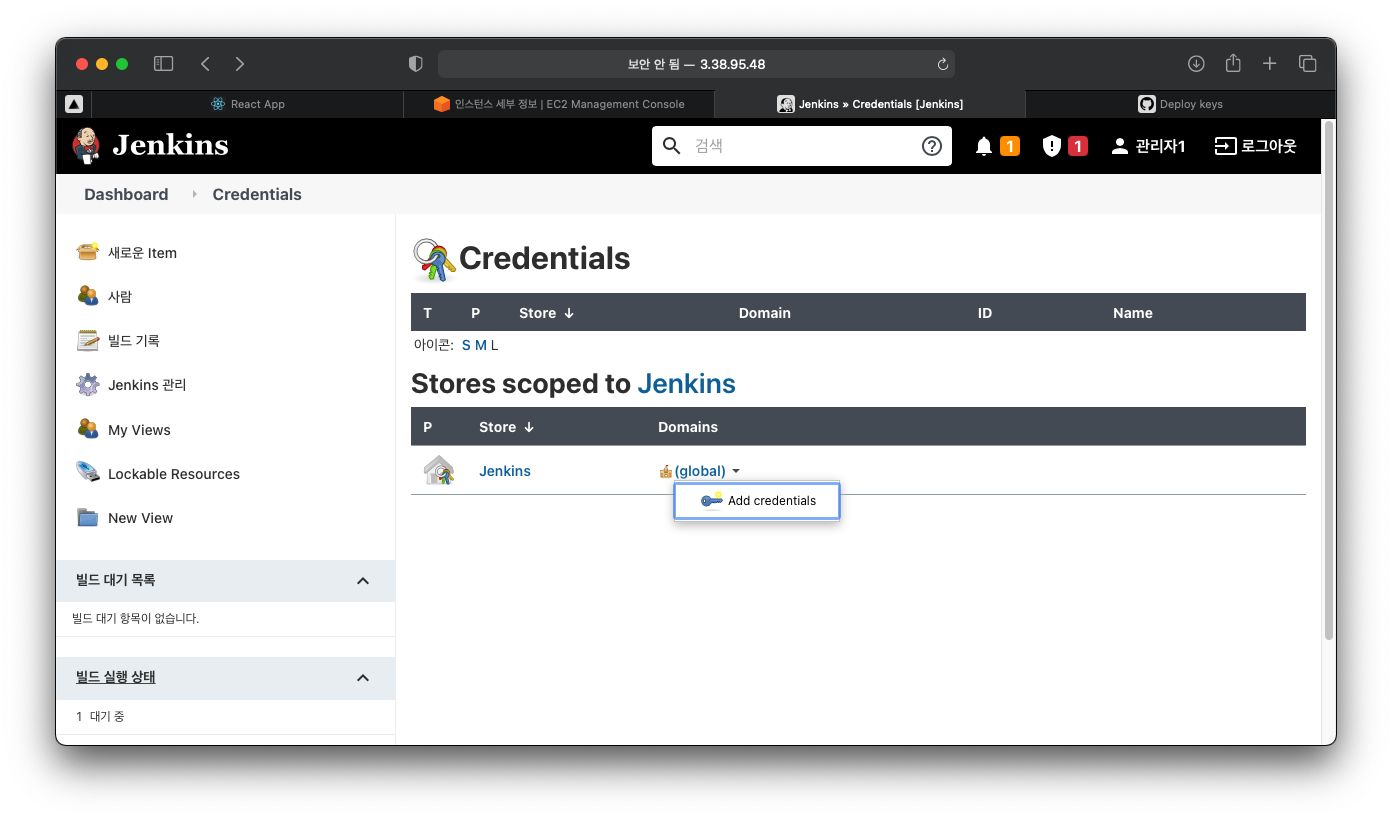Sort the top table by Store column
This screenshot has height=819, width=1392.
(x=546, y=313)
